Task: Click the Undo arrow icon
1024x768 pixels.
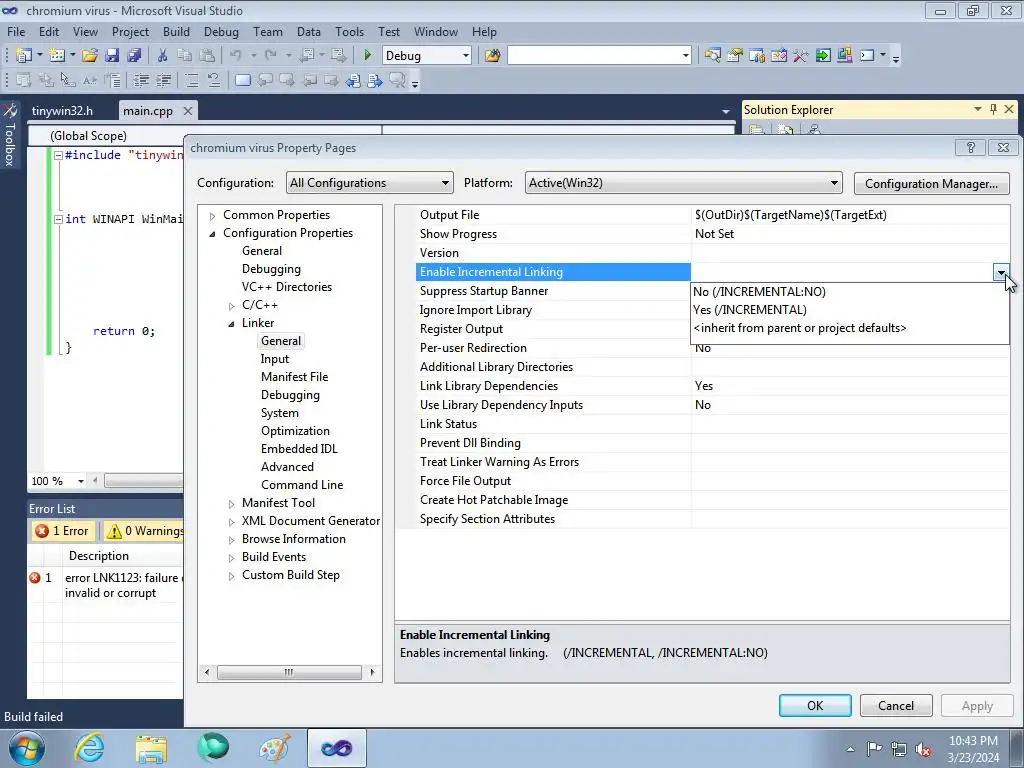Action: 236,56
